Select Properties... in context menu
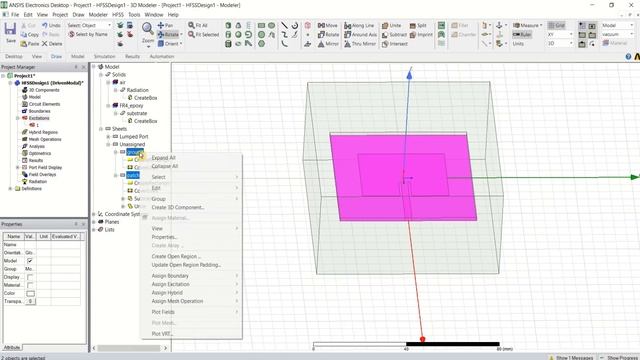The height and width of the screenshot is (360, 640). [164, 237]
